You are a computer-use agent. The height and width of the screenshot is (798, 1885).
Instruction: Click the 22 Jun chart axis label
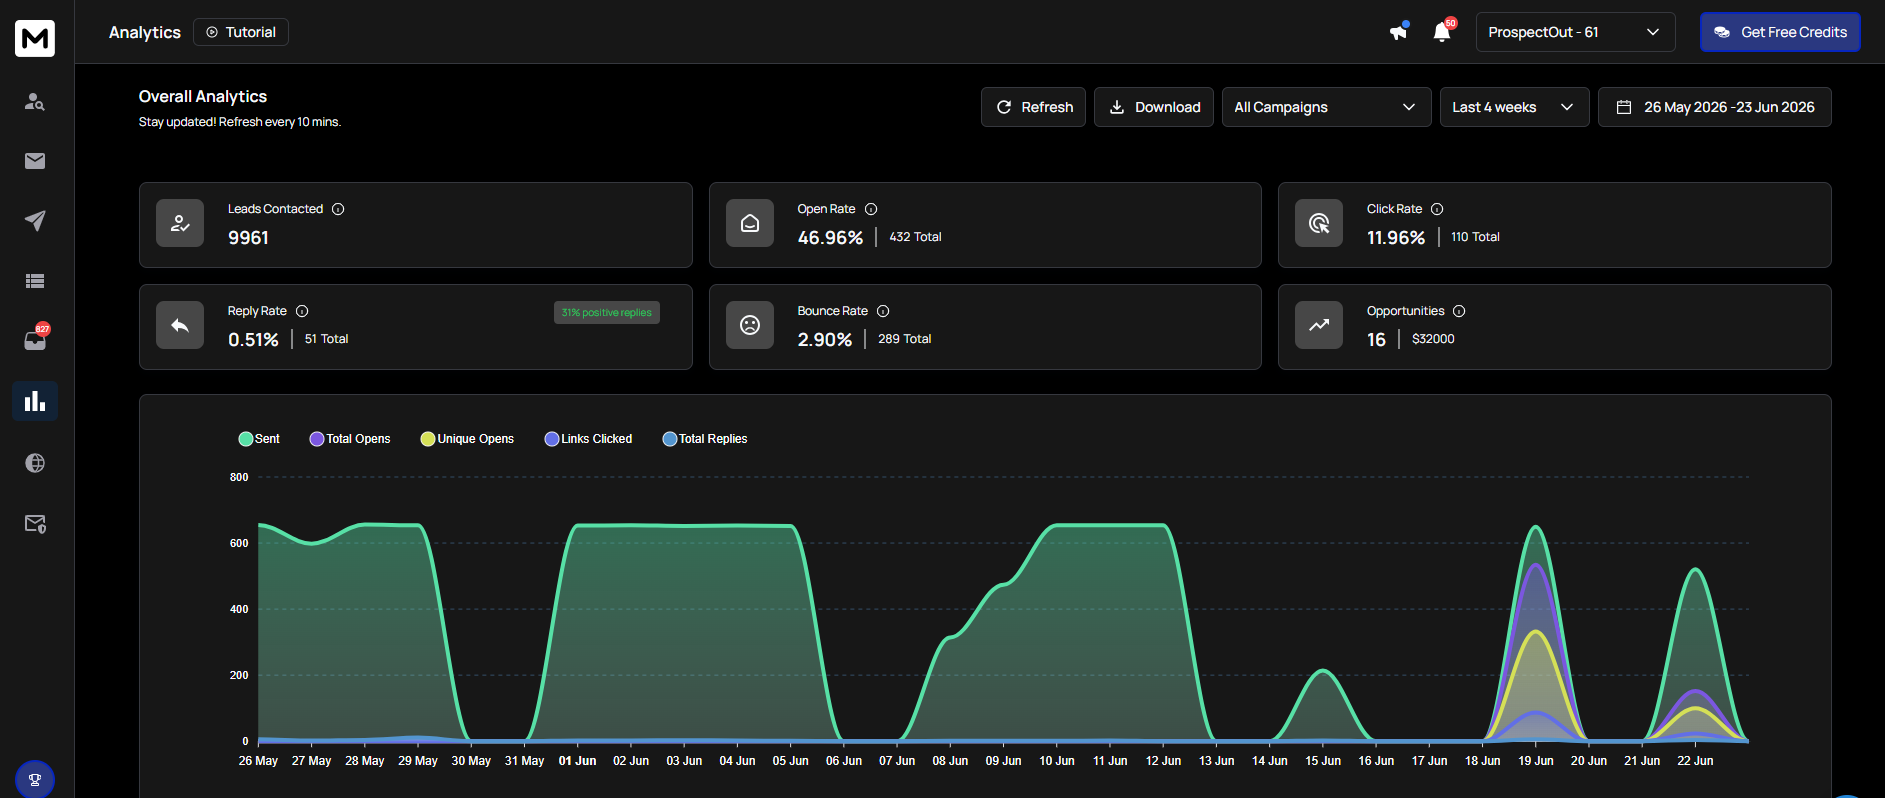[1695, 761]
